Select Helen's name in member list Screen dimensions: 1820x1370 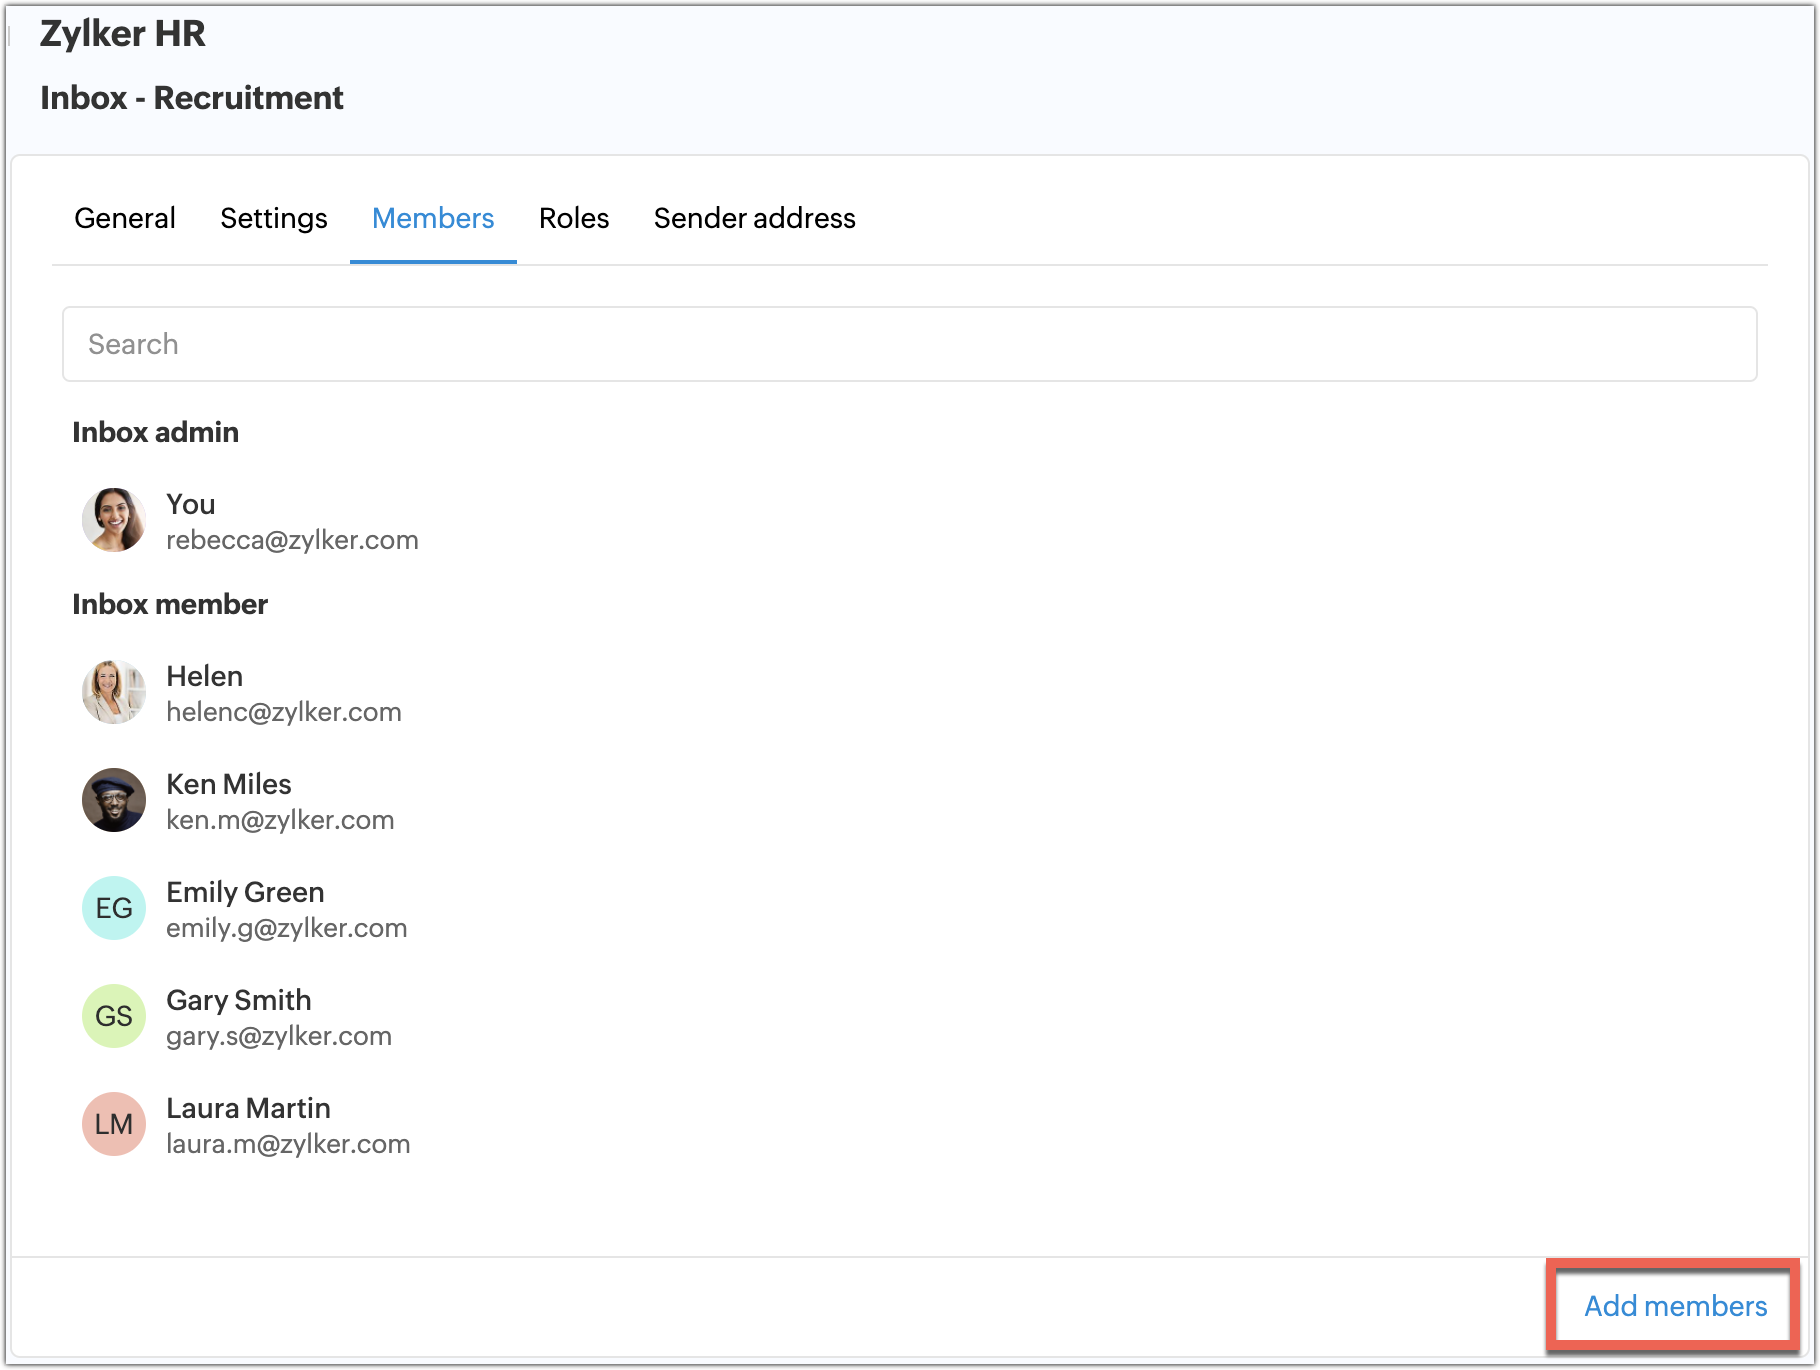[x=204, y=676]
